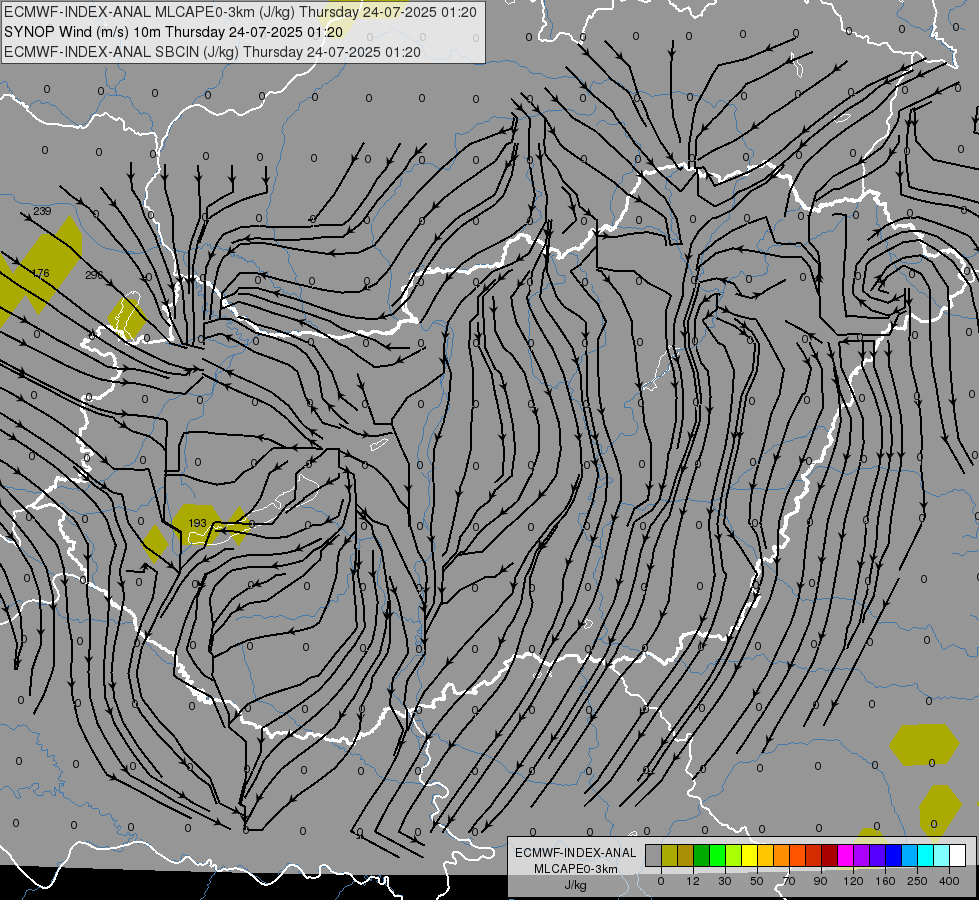This screenshot has height=900, width=979.
Task: Click the legend's J/kg unit label
Action: 576,885
